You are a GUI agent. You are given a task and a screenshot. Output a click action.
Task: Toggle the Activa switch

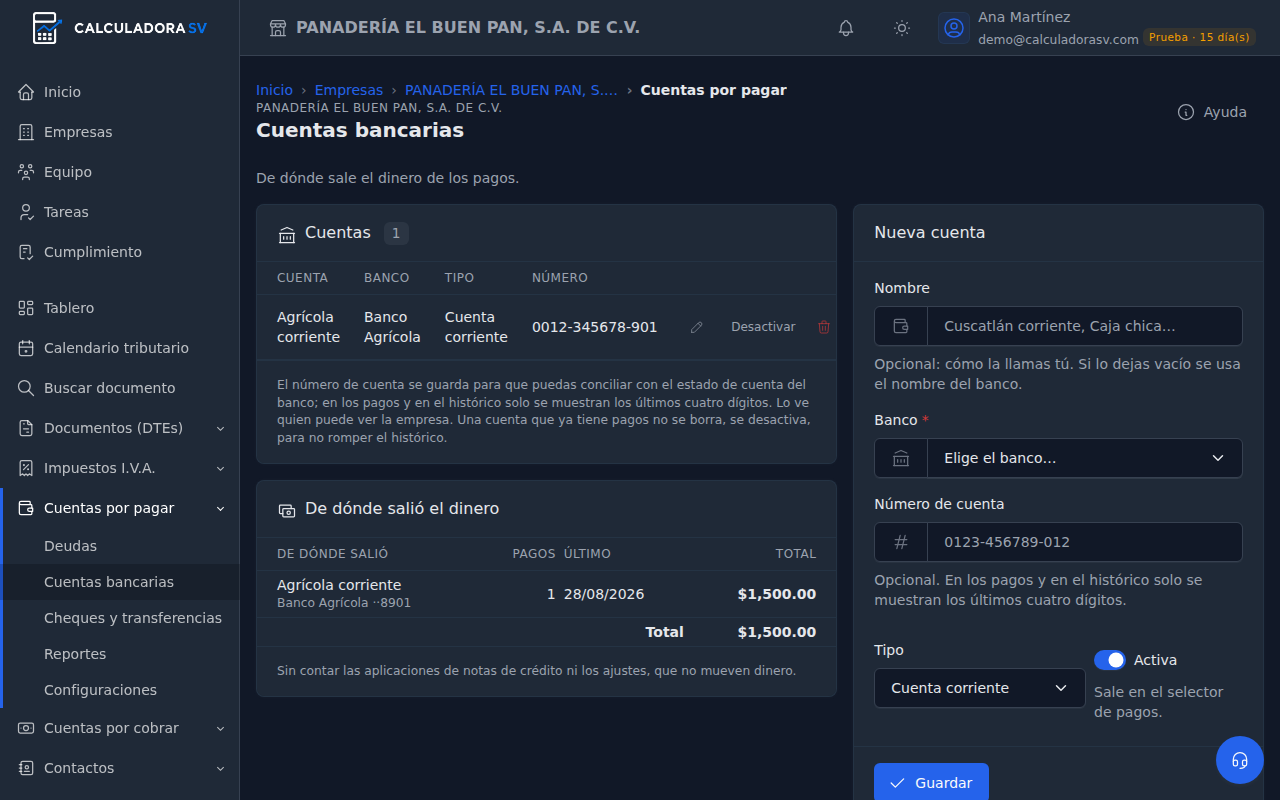coord(1110,660)
